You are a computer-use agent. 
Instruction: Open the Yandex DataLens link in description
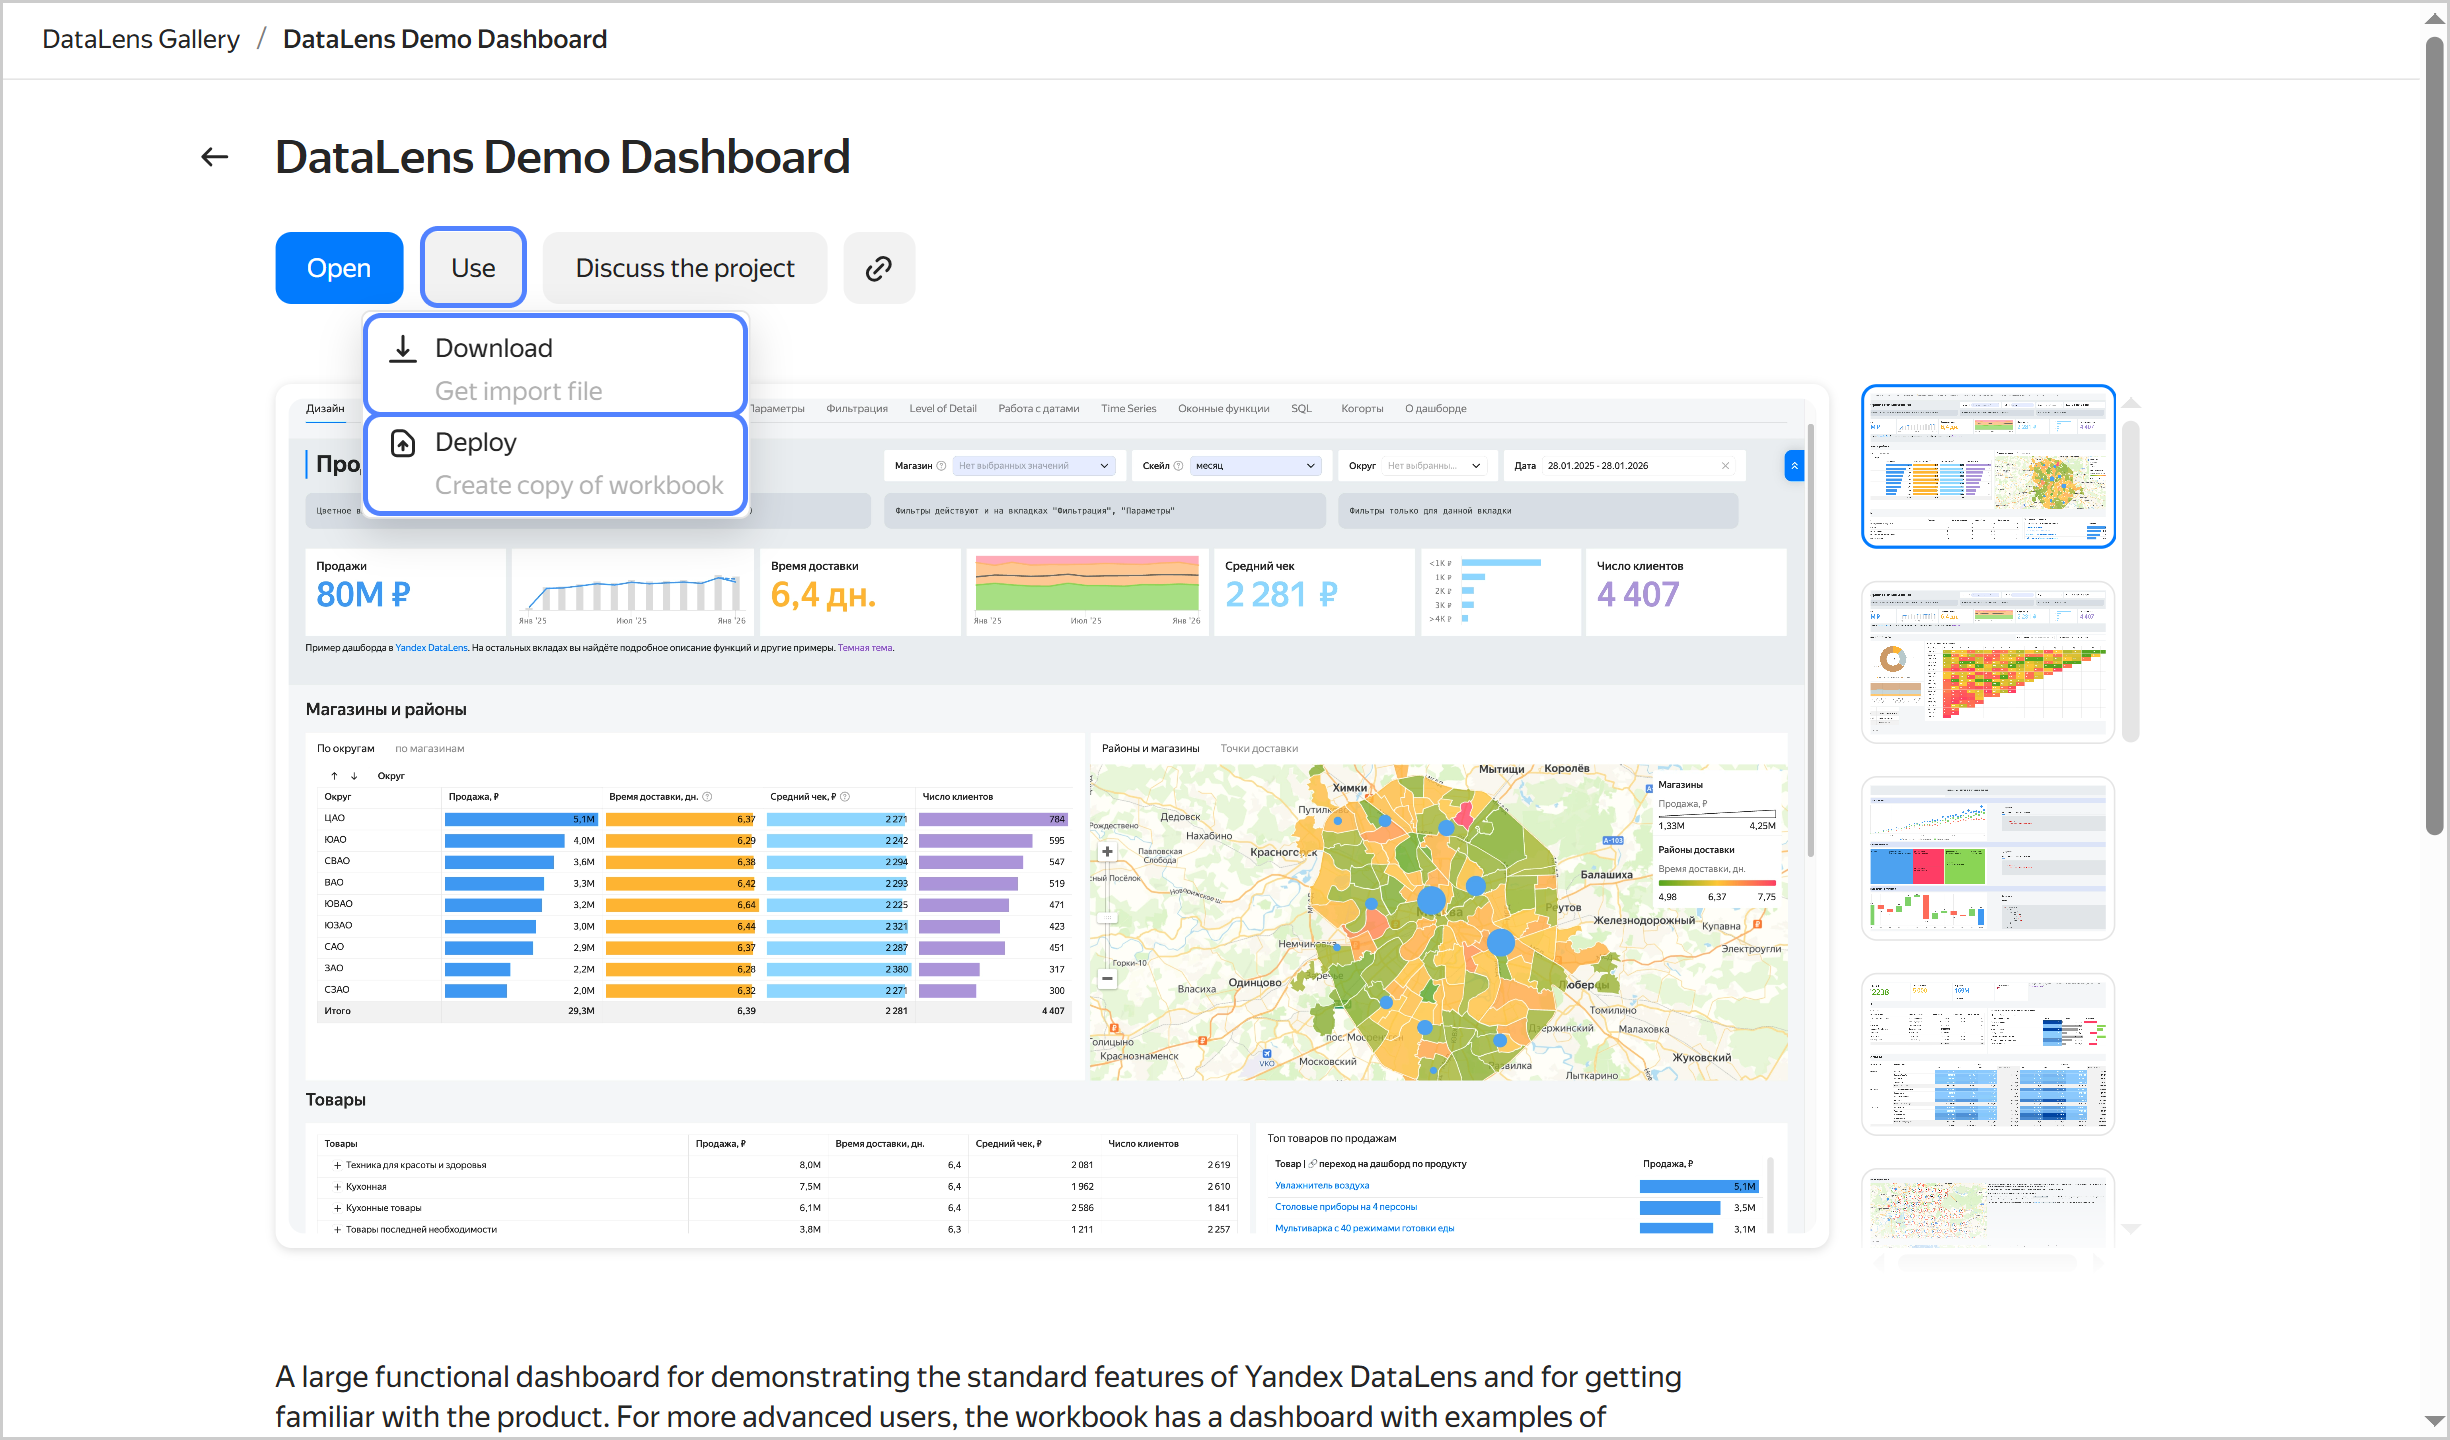(432, 648)
